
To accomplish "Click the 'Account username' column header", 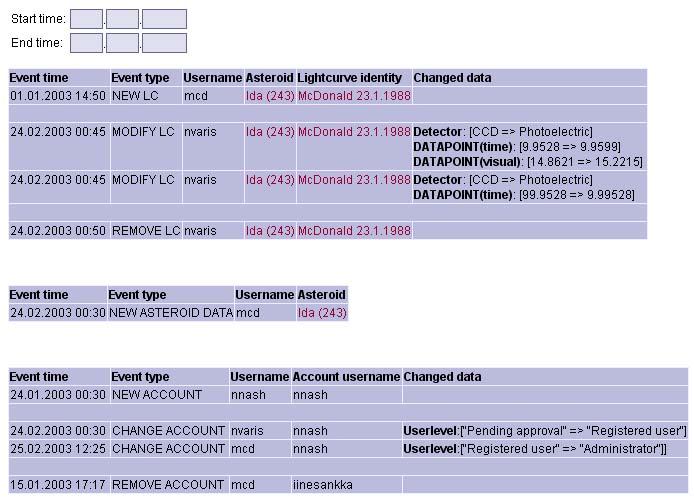I will pyautogui.click(x=346, y=377).
